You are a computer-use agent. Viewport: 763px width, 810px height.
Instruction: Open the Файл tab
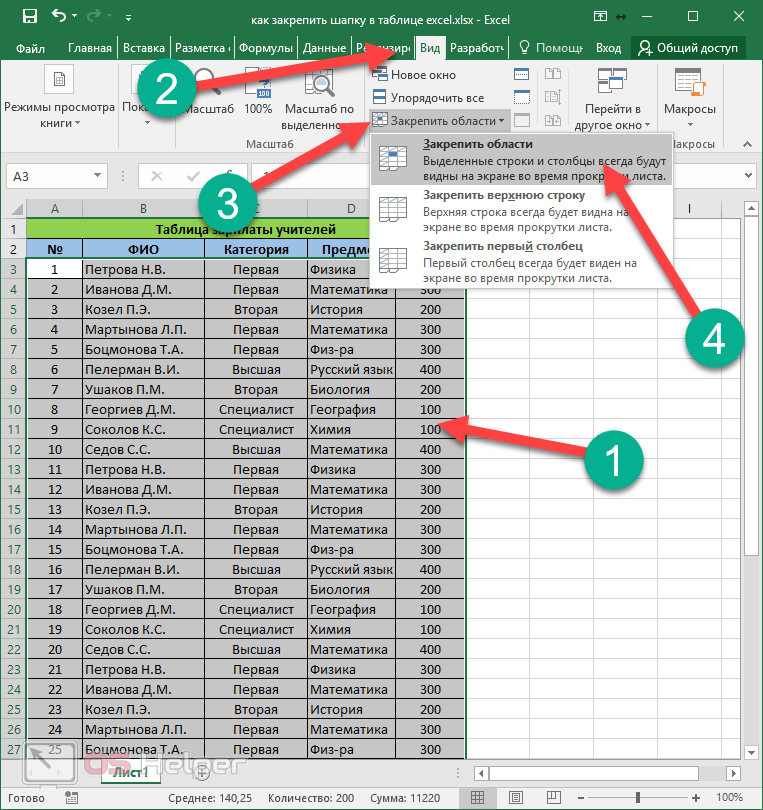click(x=30, y=49)
